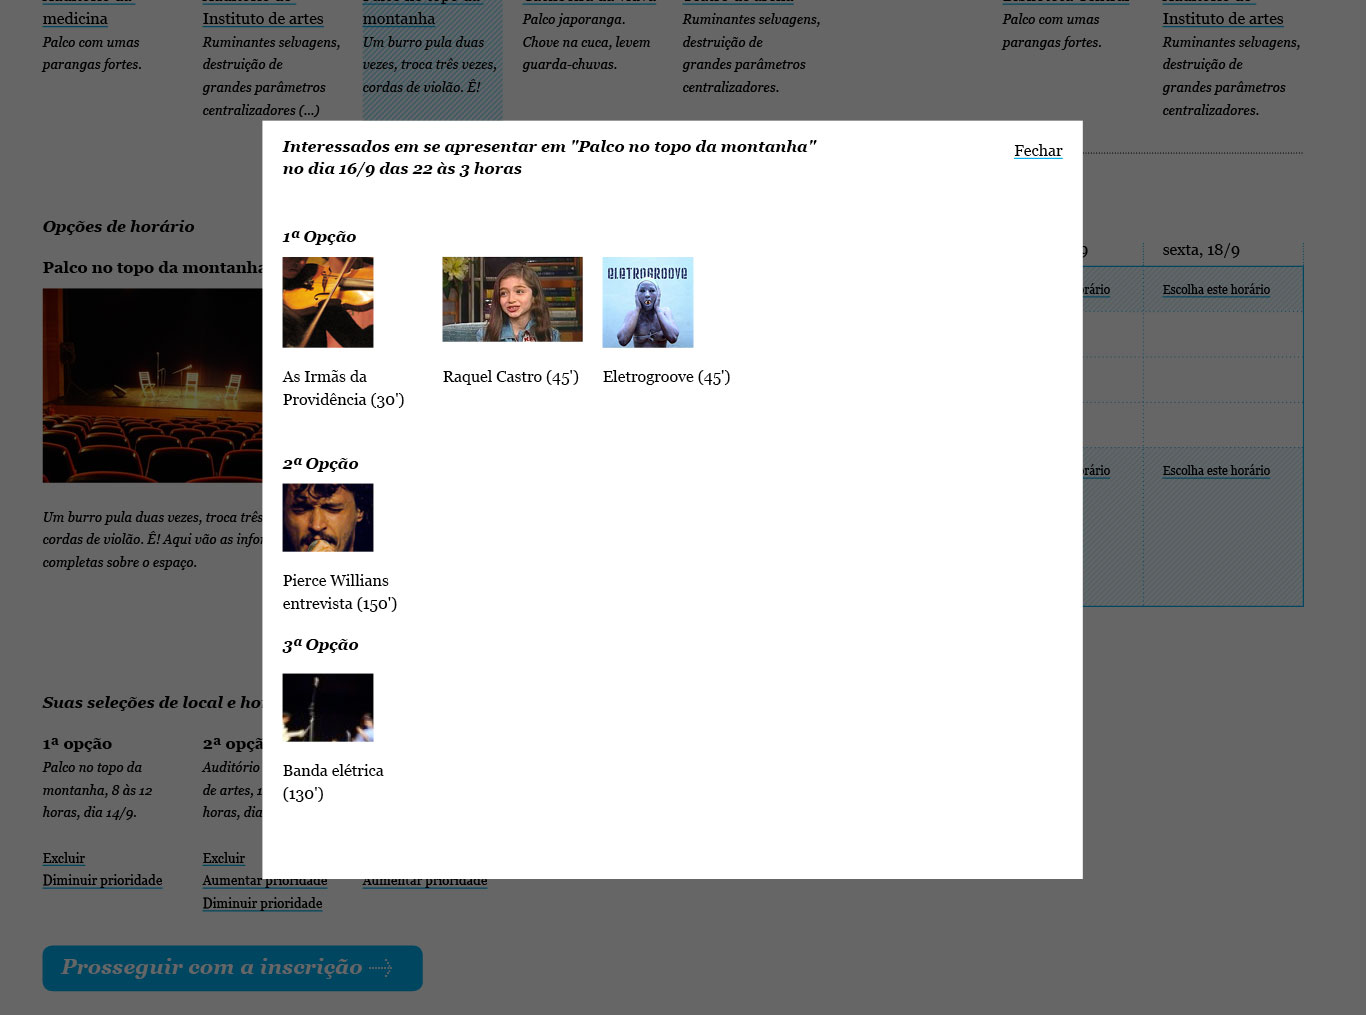Screen dimensions: 1366x1015
Task: Select Raquel Castro (45') name
Action: [511, 377]
